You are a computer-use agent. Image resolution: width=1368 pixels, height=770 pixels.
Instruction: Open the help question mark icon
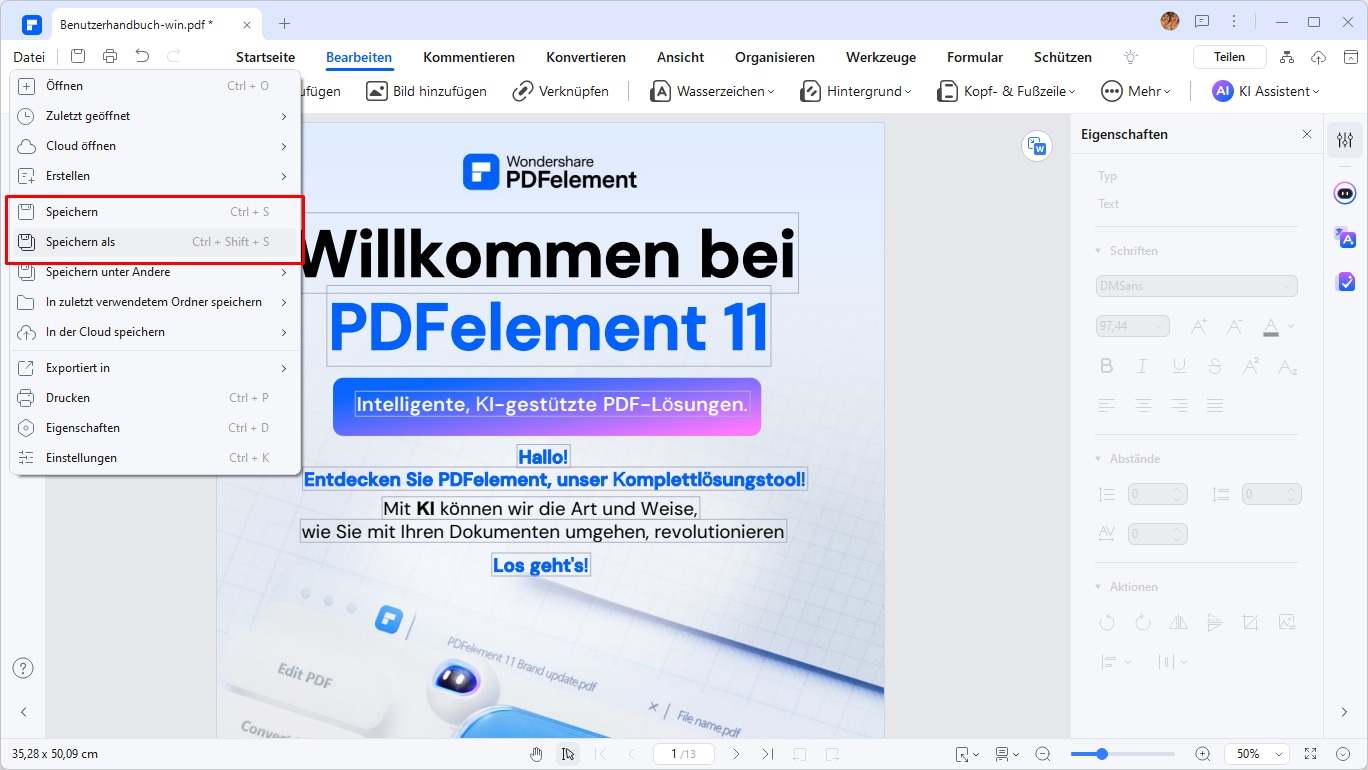click(x=23, y=668)
